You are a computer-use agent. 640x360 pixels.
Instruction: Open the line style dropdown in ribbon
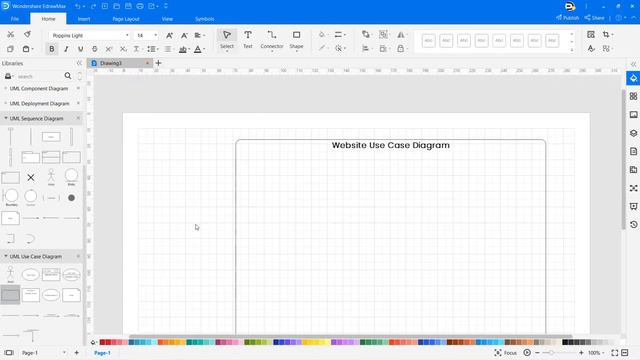[340, 35]
